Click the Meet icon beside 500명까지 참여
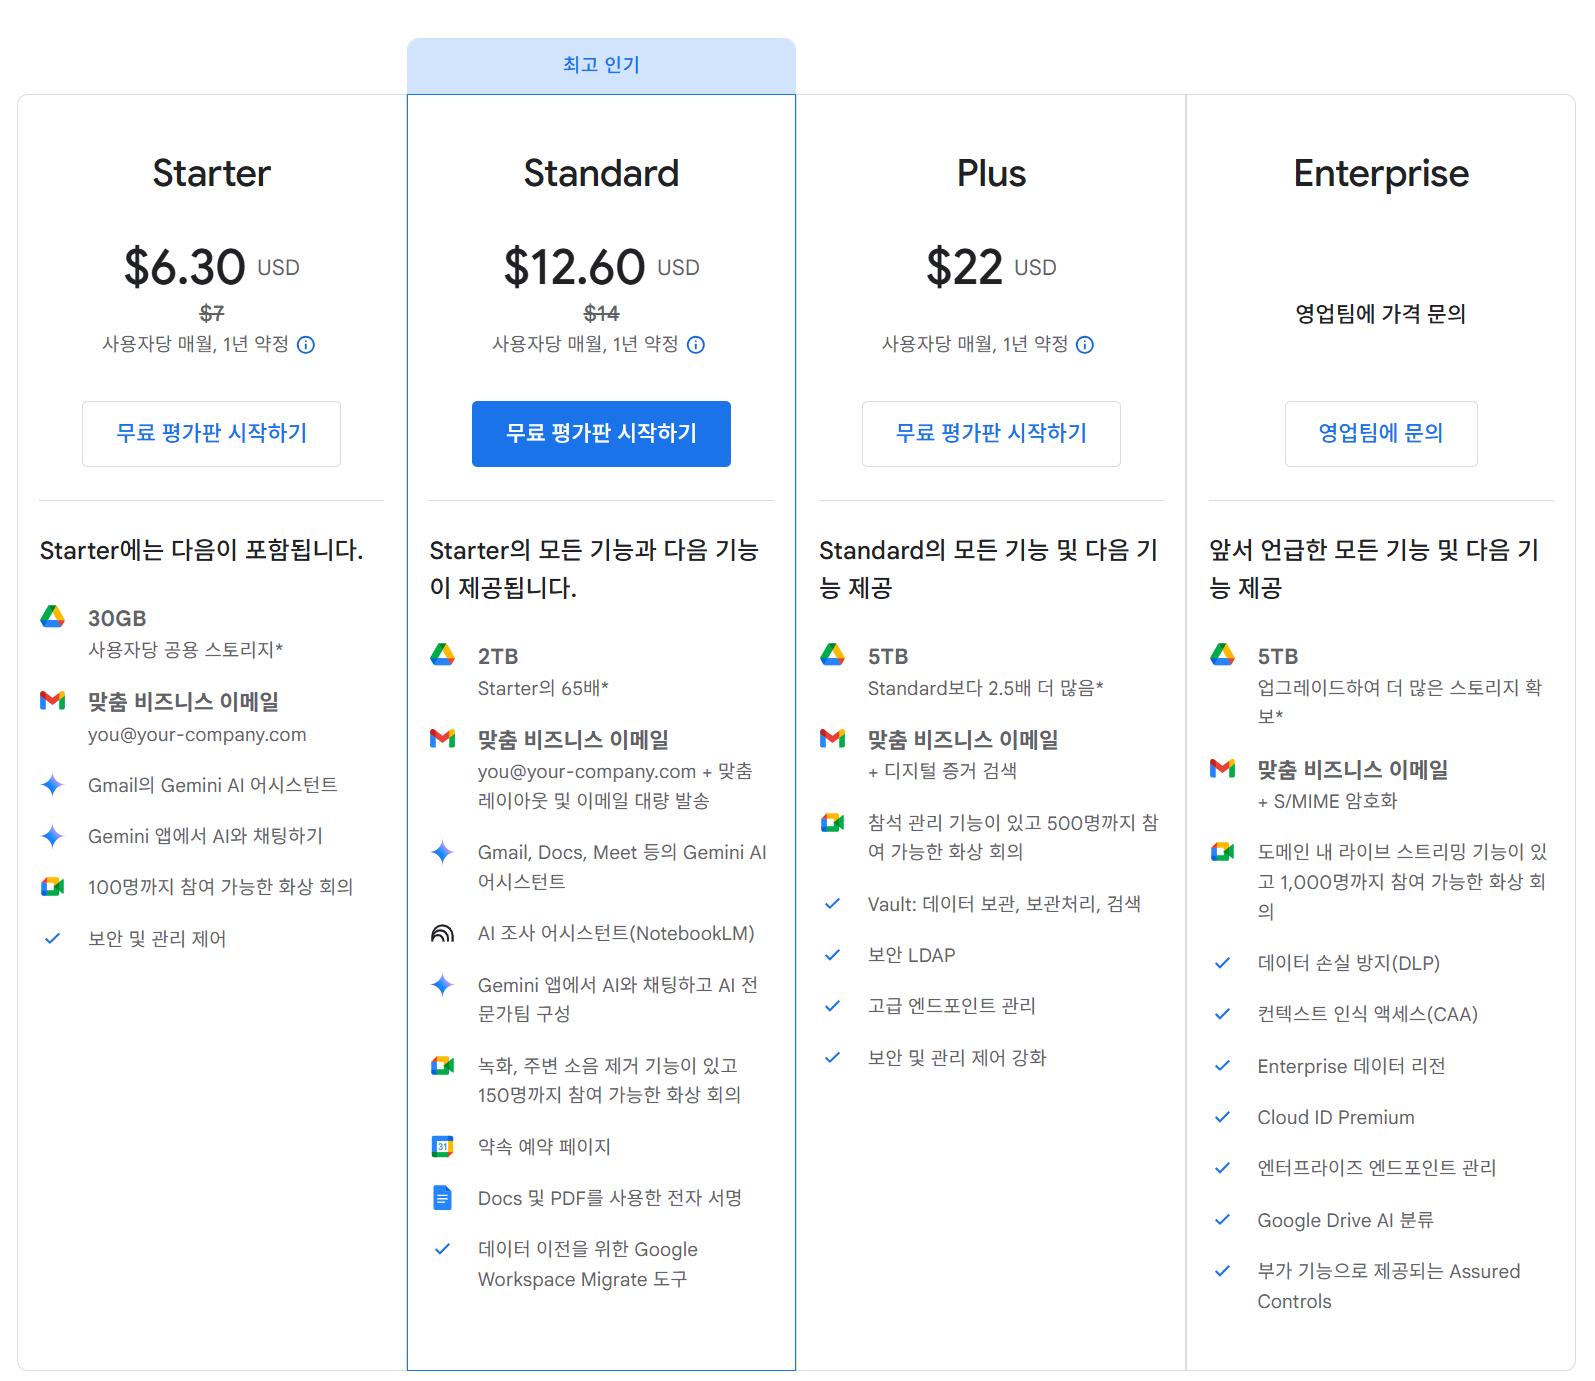1595x1381 pixels. pyautogui.click(x=833, y=823)
